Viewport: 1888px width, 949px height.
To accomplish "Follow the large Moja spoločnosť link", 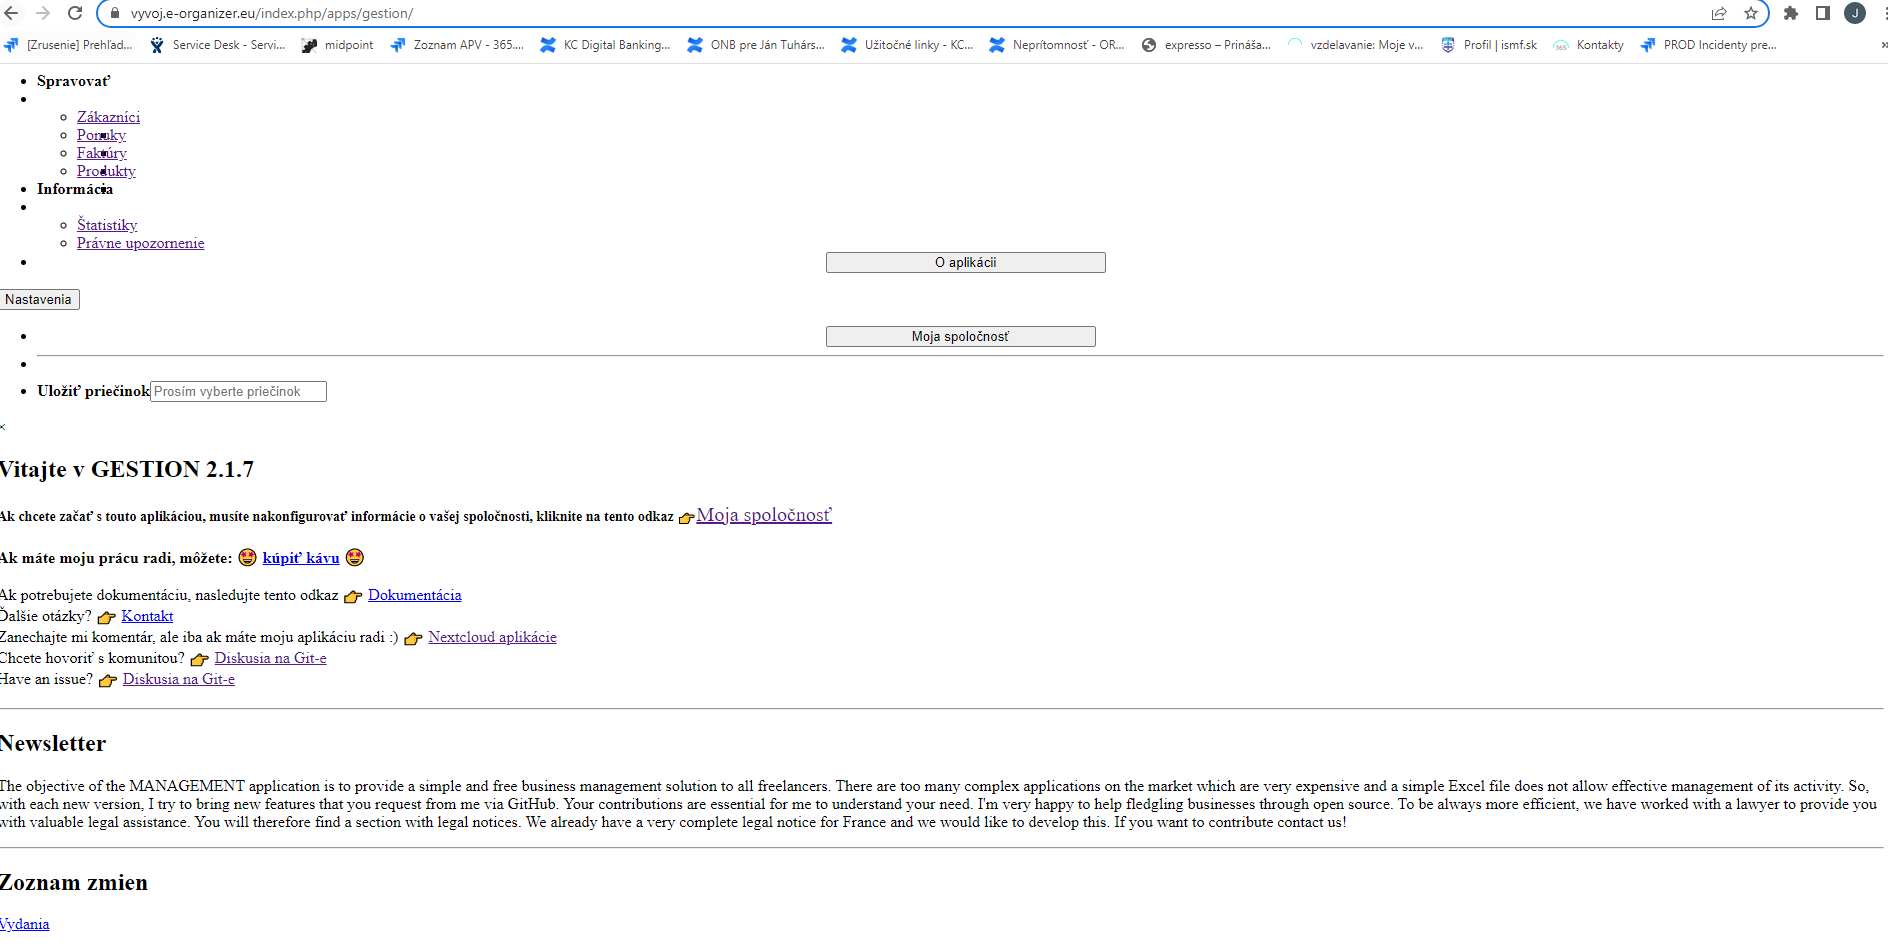I will 764,515.
